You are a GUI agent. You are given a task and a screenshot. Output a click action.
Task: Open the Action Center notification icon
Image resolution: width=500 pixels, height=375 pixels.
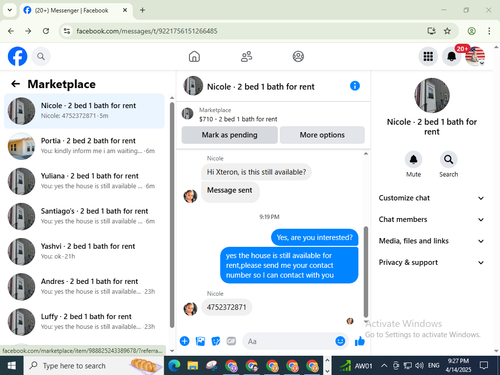(484, 366)
